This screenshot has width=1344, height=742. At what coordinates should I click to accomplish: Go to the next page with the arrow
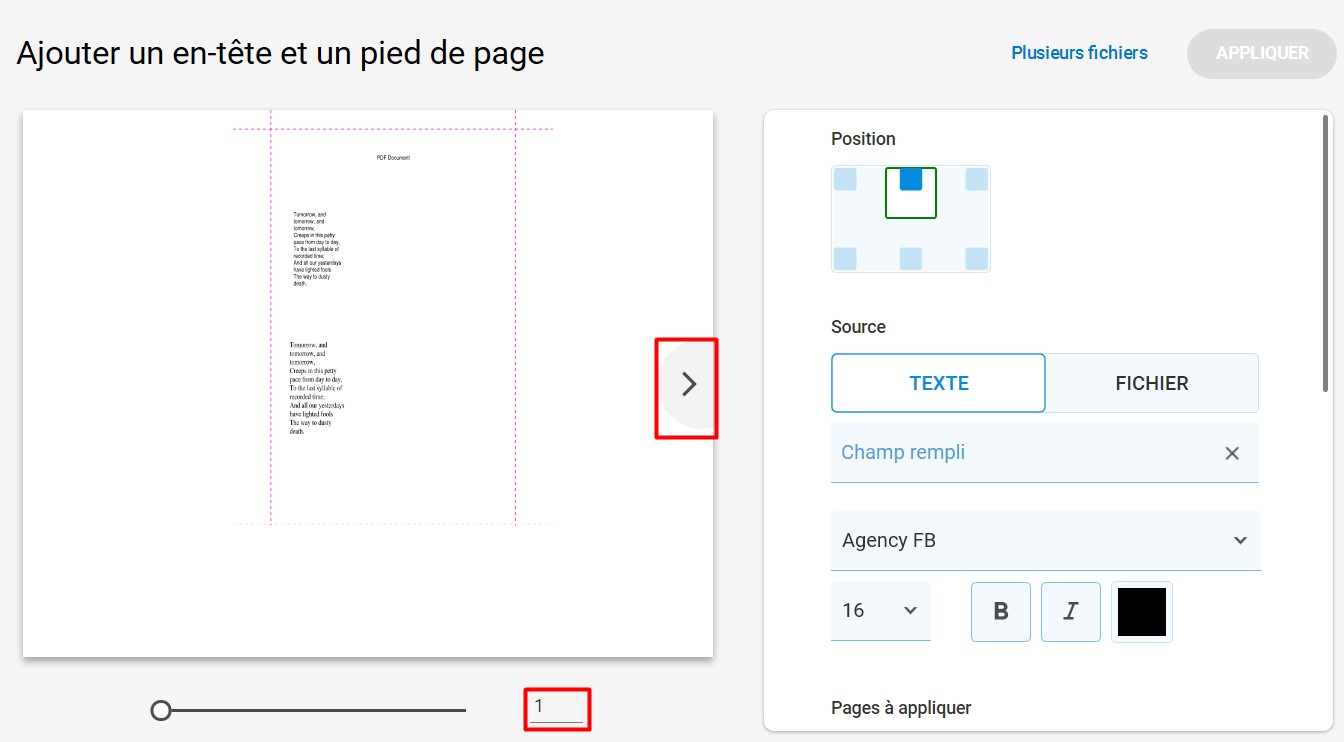[688, 385]
